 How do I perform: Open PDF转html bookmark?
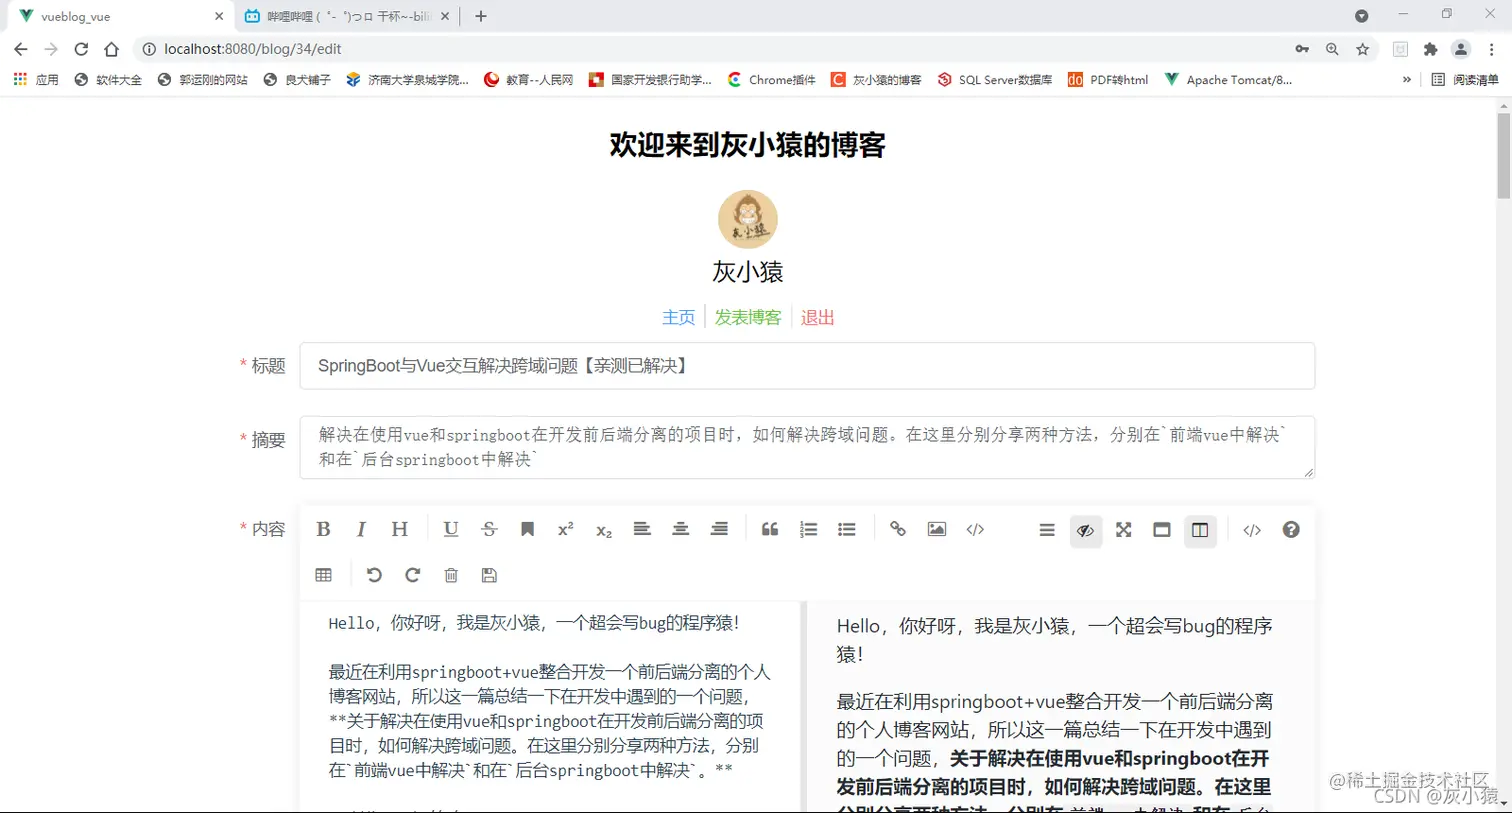pos(1108,79)
